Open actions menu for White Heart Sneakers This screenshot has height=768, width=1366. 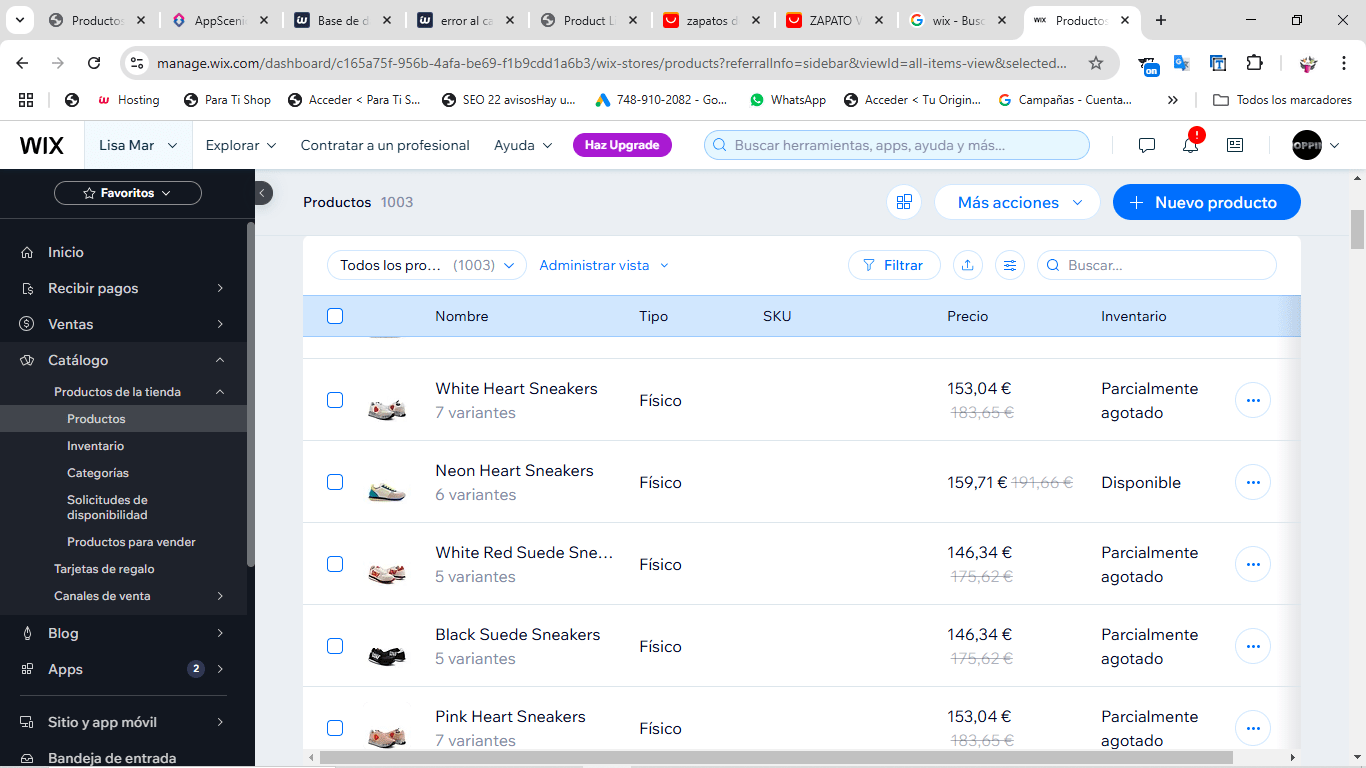pos(1253,400)
